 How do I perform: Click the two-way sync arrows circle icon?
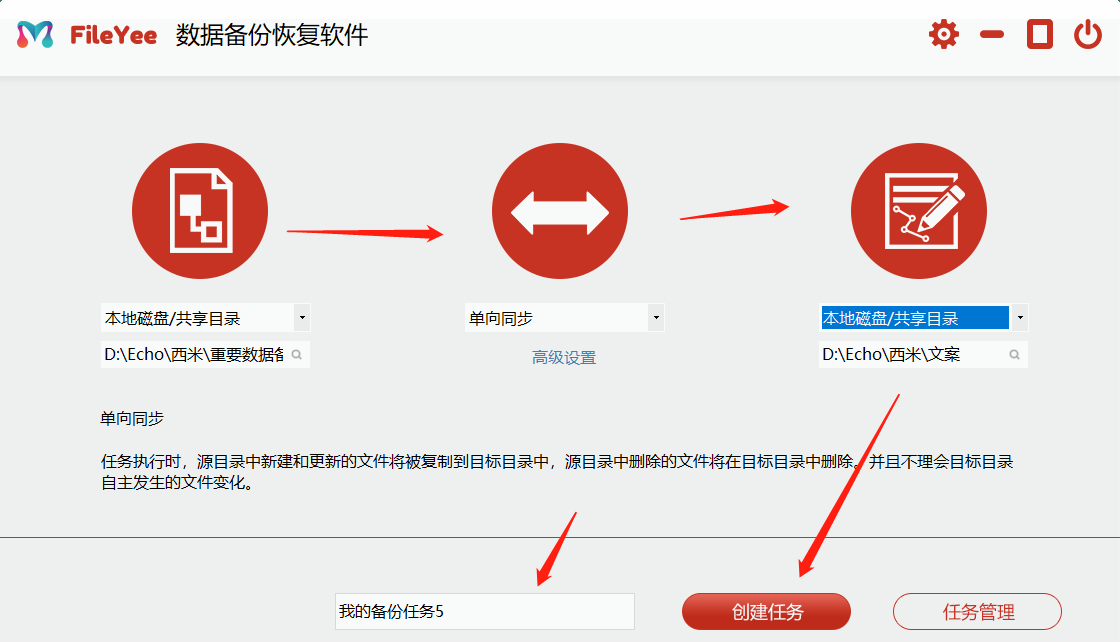pyautogui.click(x=560, y=210)
